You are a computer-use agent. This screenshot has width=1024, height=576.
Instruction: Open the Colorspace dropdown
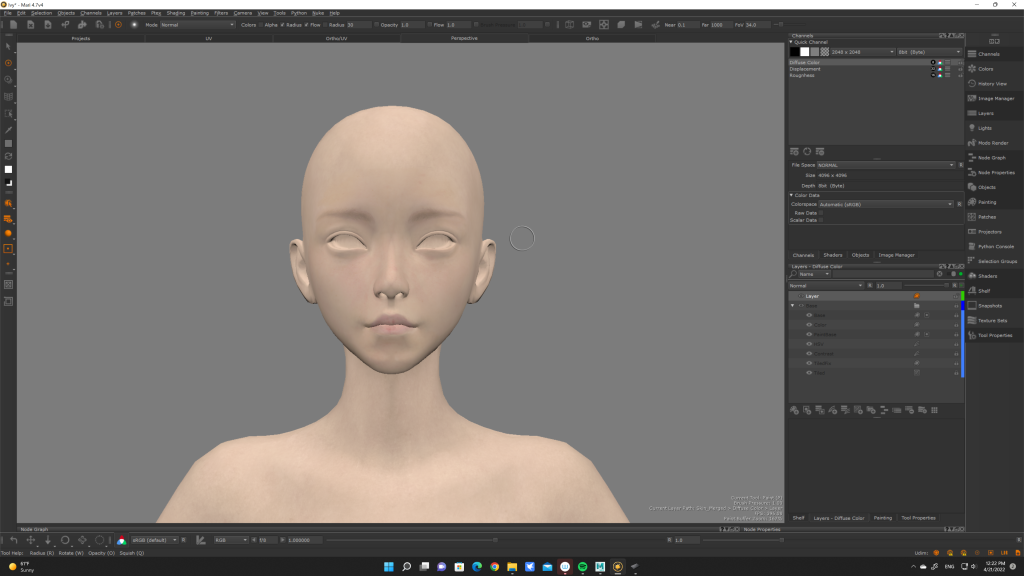(884, 204)
